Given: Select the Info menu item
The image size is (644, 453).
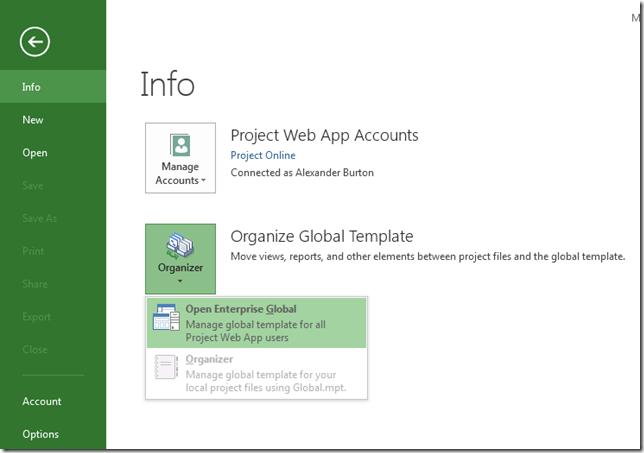Looking at the screenshot, I should [x=53, y=87].
